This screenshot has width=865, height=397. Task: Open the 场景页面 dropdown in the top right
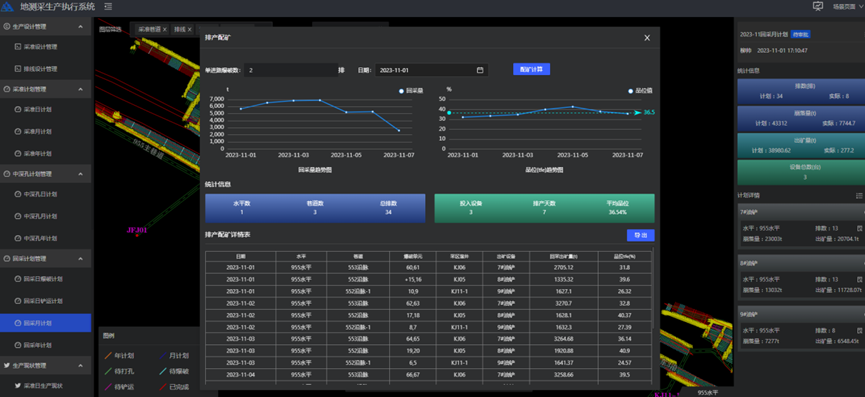pos(848,7)
